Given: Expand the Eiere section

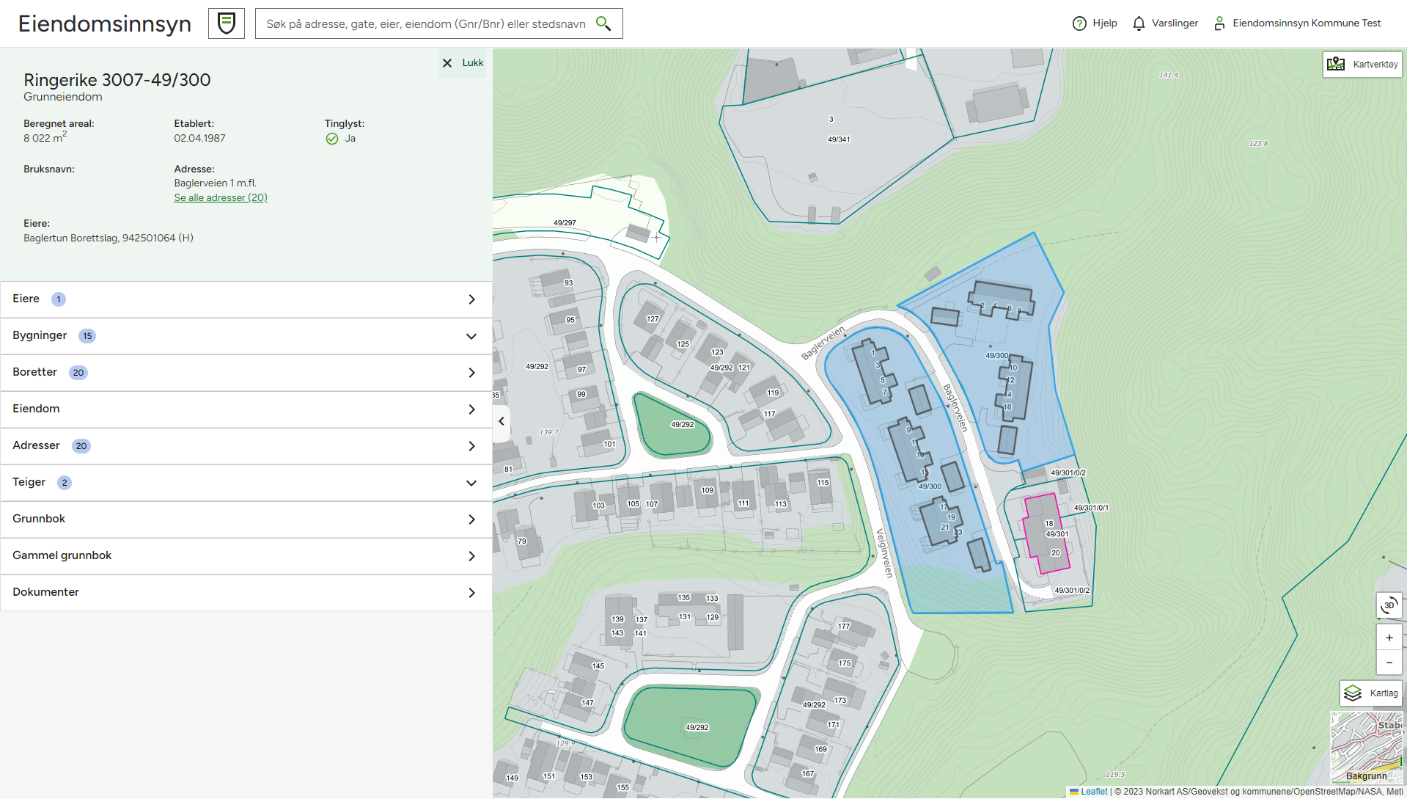Looking at the screenshot, I should point(246,299).
